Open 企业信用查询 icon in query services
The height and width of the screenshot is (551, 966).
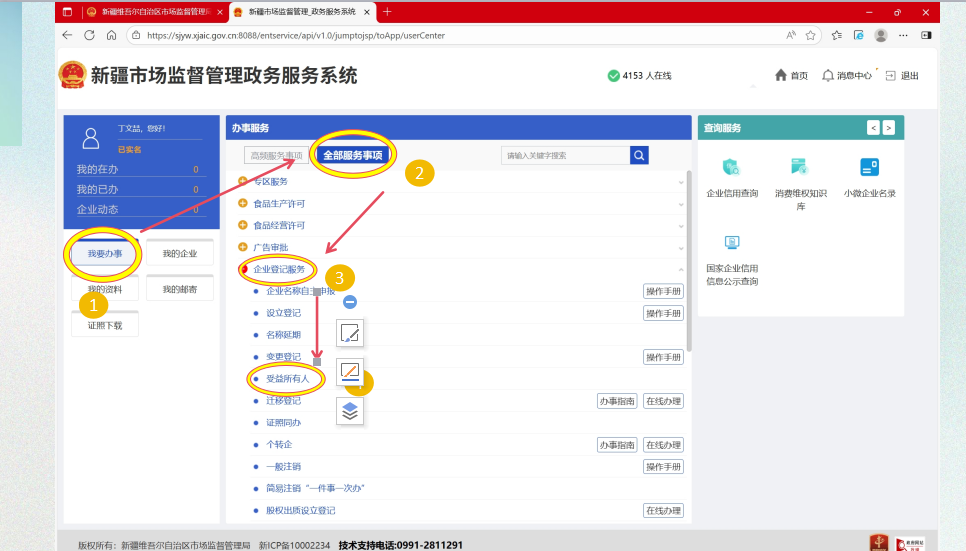click(732, 168)
